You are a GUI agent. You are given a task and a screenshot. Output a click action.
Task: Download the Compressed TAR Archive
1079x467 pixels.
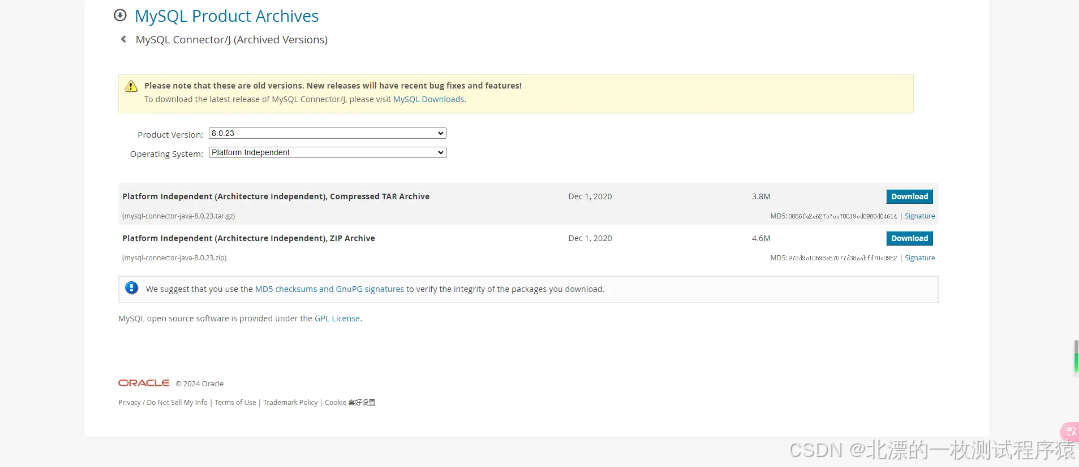(909, 197)
